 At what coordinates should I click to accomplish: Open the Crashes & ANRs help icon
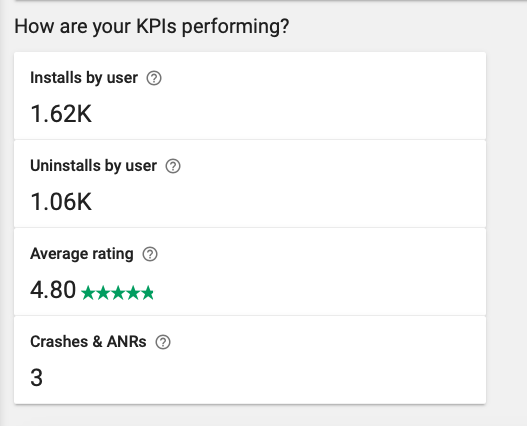coord(163,342)
